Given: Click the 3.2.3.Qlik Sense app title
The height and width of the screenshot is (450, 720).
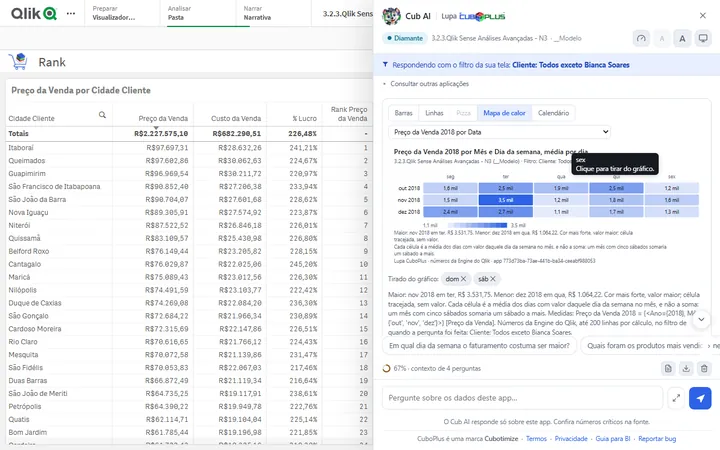Looking at the screenshot, I should [x=348, y=13].
